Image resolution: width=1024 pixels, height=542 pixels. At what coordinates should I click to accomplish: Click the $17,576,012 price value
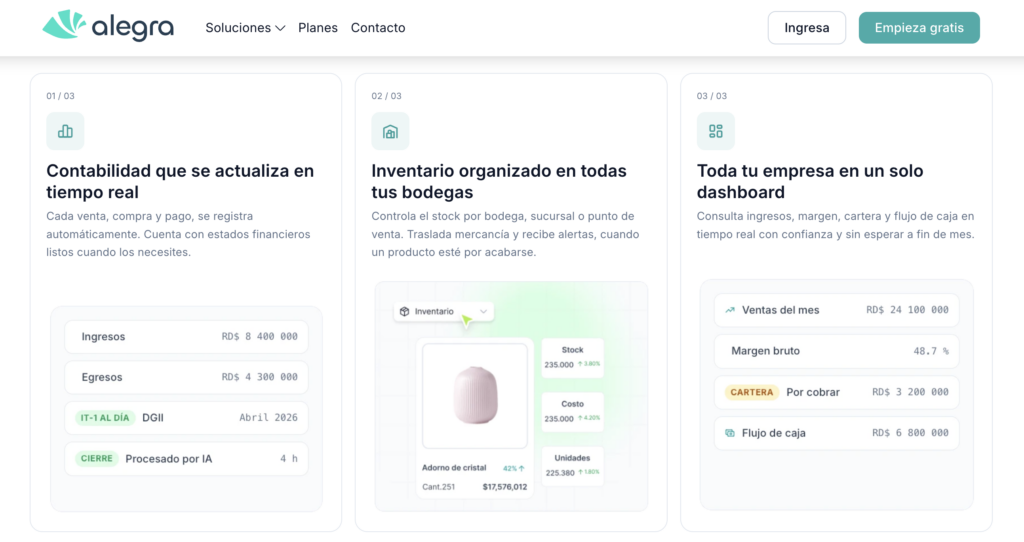click(x=505, y=487)
